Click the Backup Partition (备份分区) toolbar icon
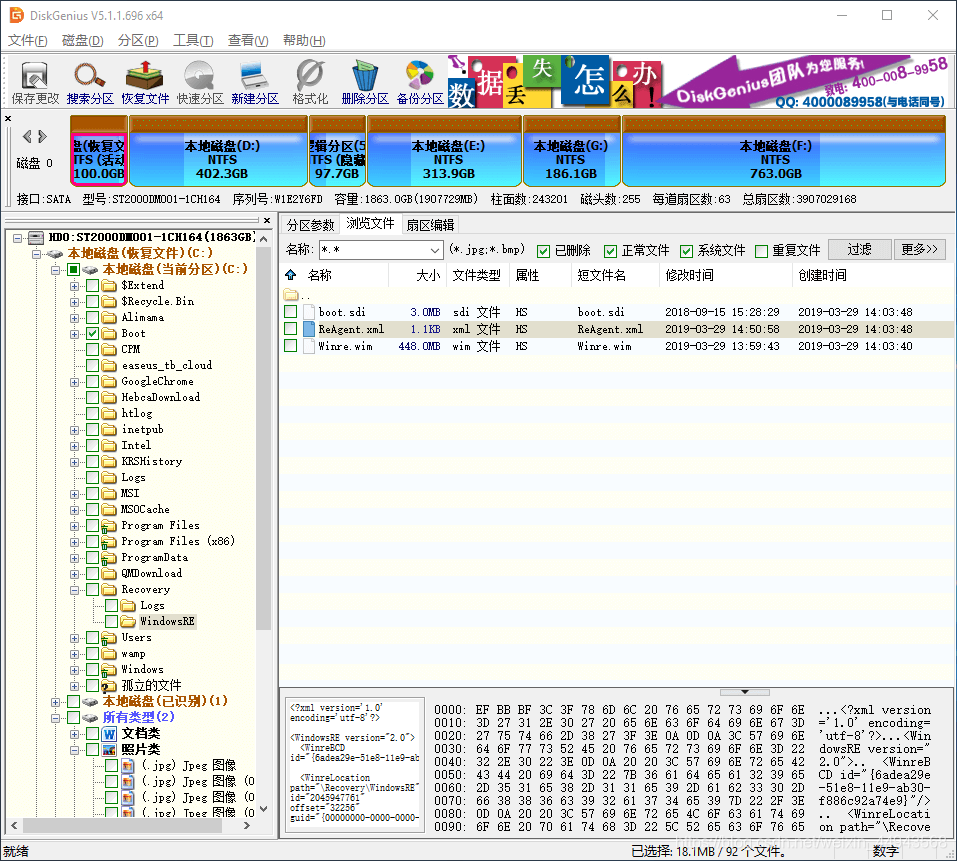The height and width of the screenshot is (861, 957). tap(420, 82)
